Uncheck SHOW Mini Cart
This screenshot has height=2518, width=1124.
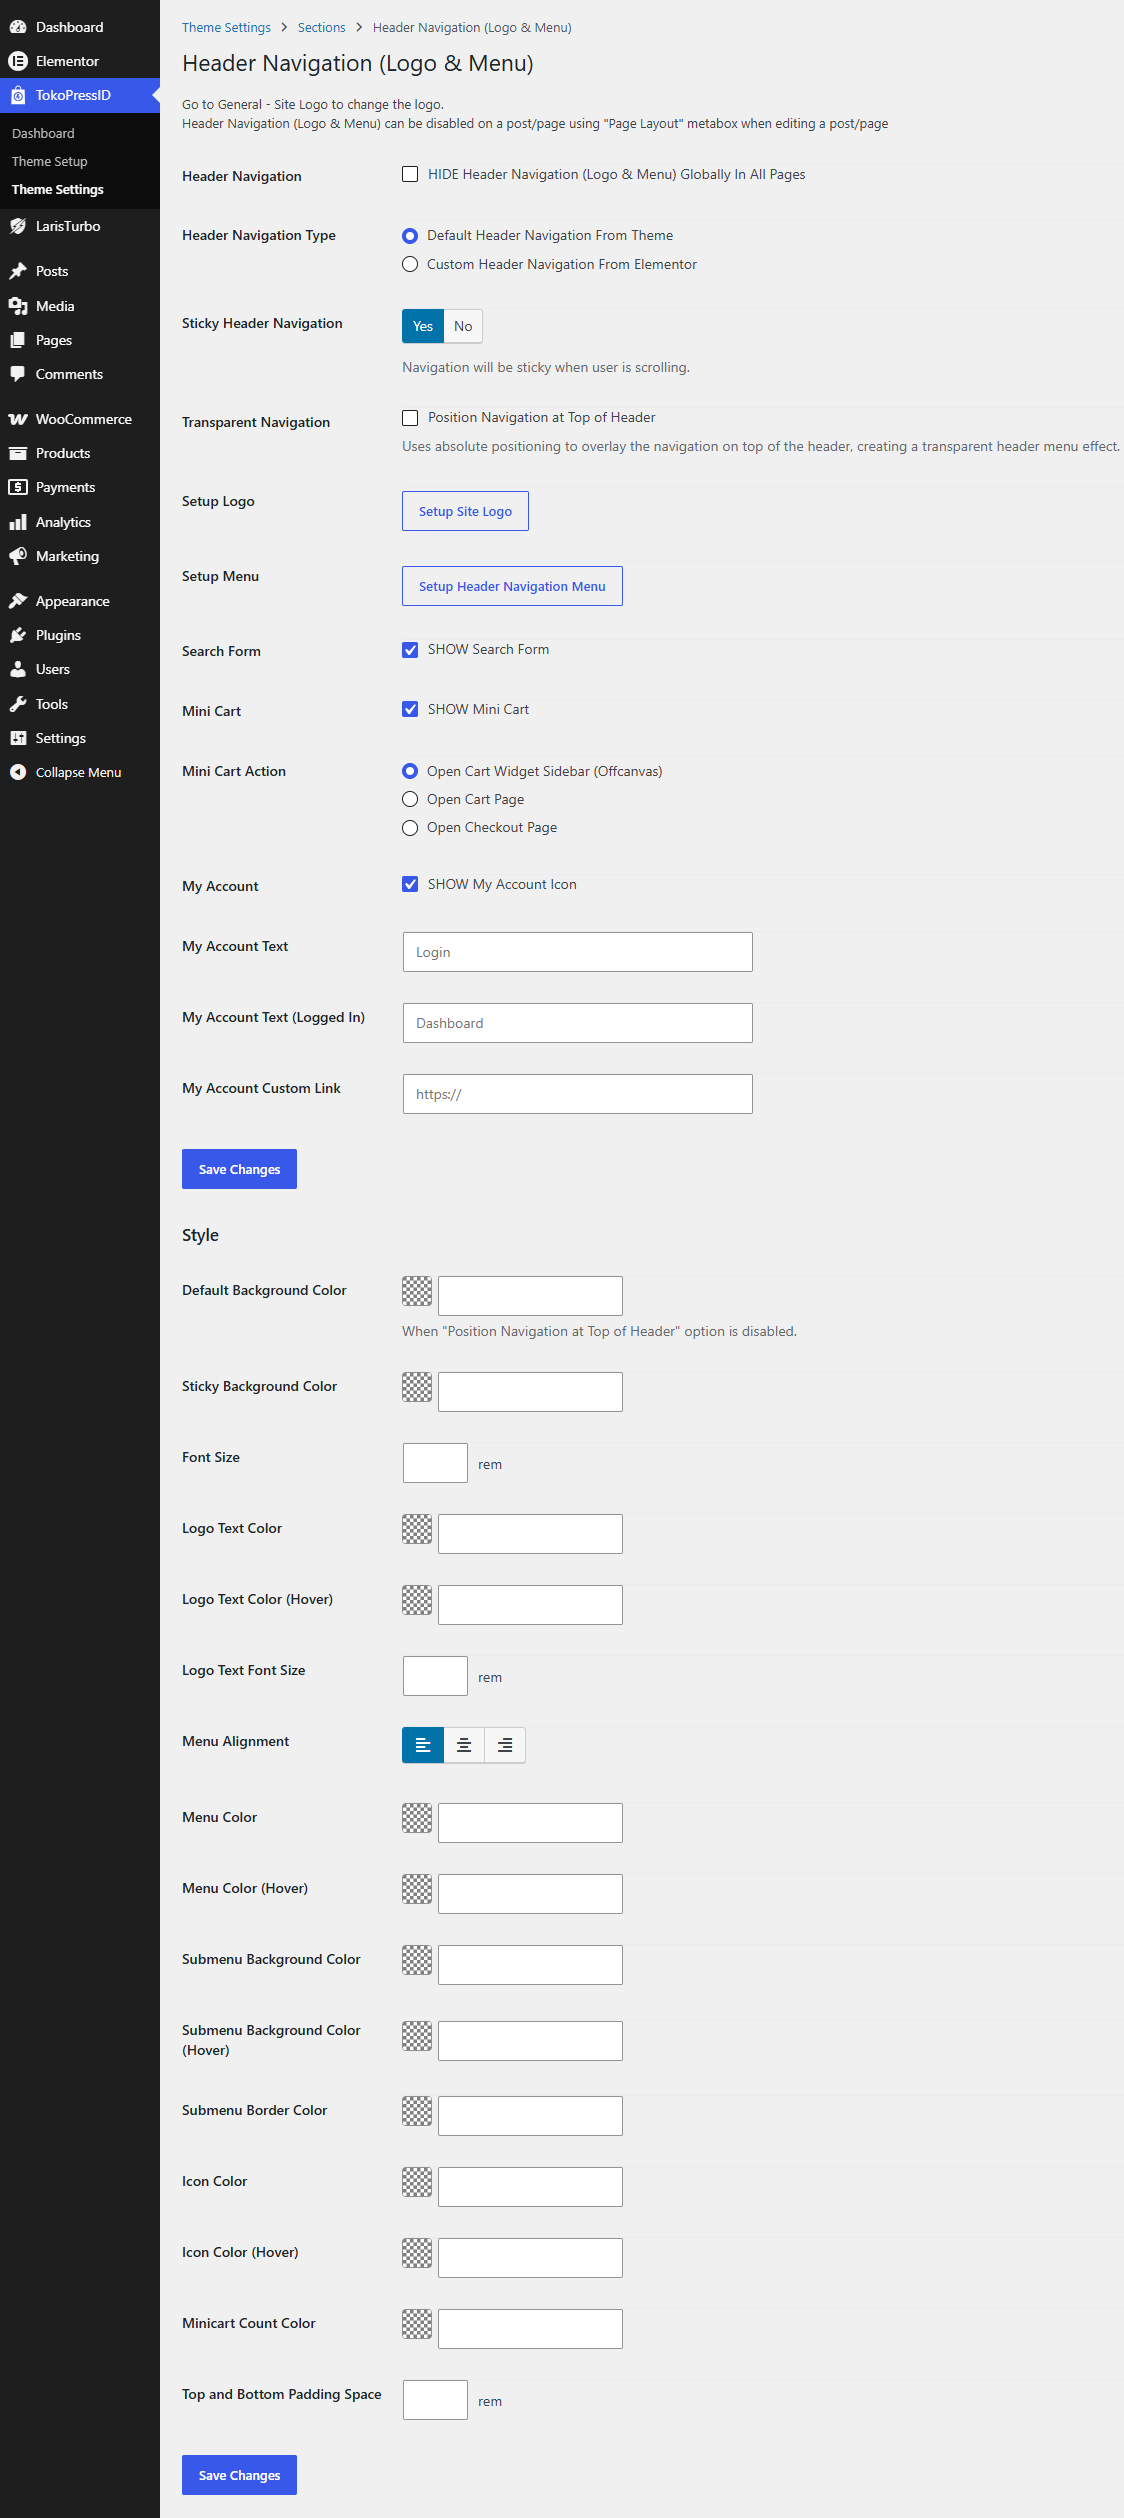[410, 709]
